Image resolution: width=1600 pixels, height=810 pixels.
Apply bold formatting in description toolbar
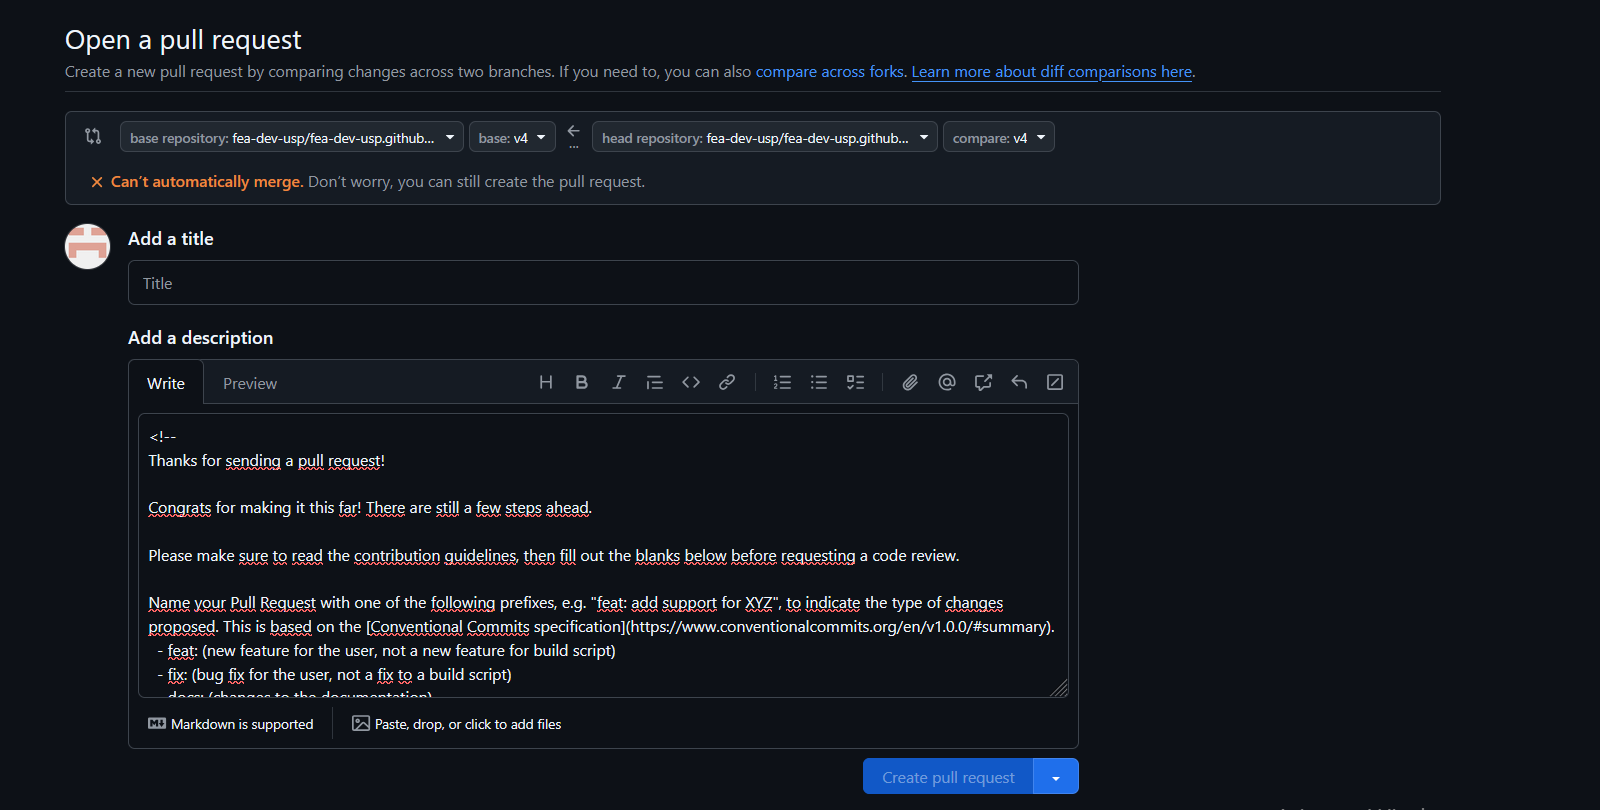point(582,382)
